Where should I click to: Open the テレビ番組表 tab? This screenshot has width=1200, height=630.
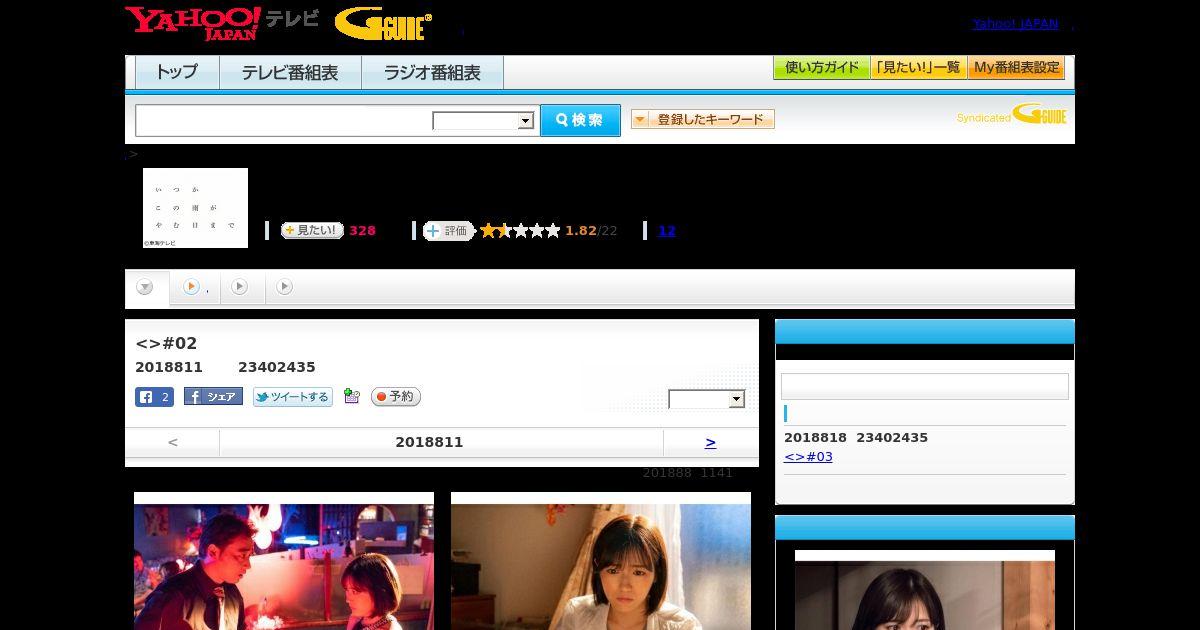(x=290, y=73)
